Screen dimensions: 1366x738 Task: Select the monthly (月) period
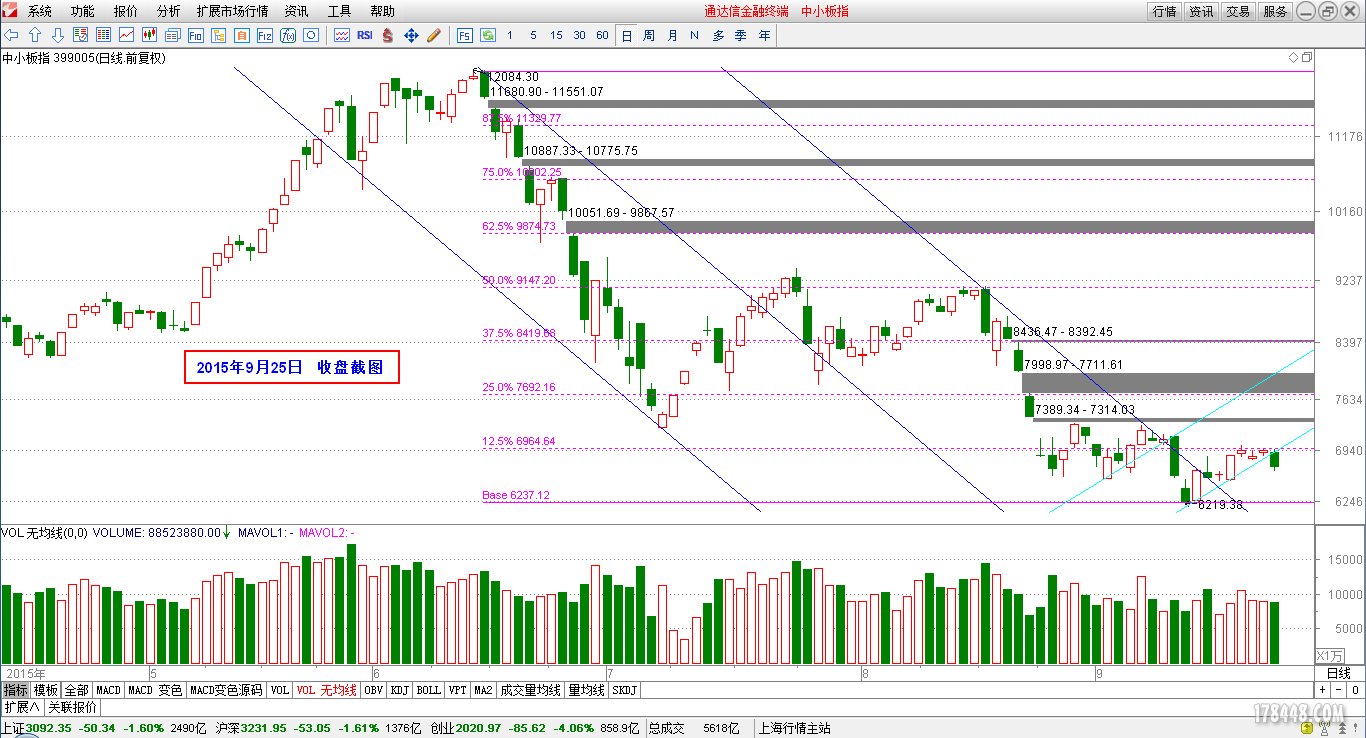[x=672, y=35]
